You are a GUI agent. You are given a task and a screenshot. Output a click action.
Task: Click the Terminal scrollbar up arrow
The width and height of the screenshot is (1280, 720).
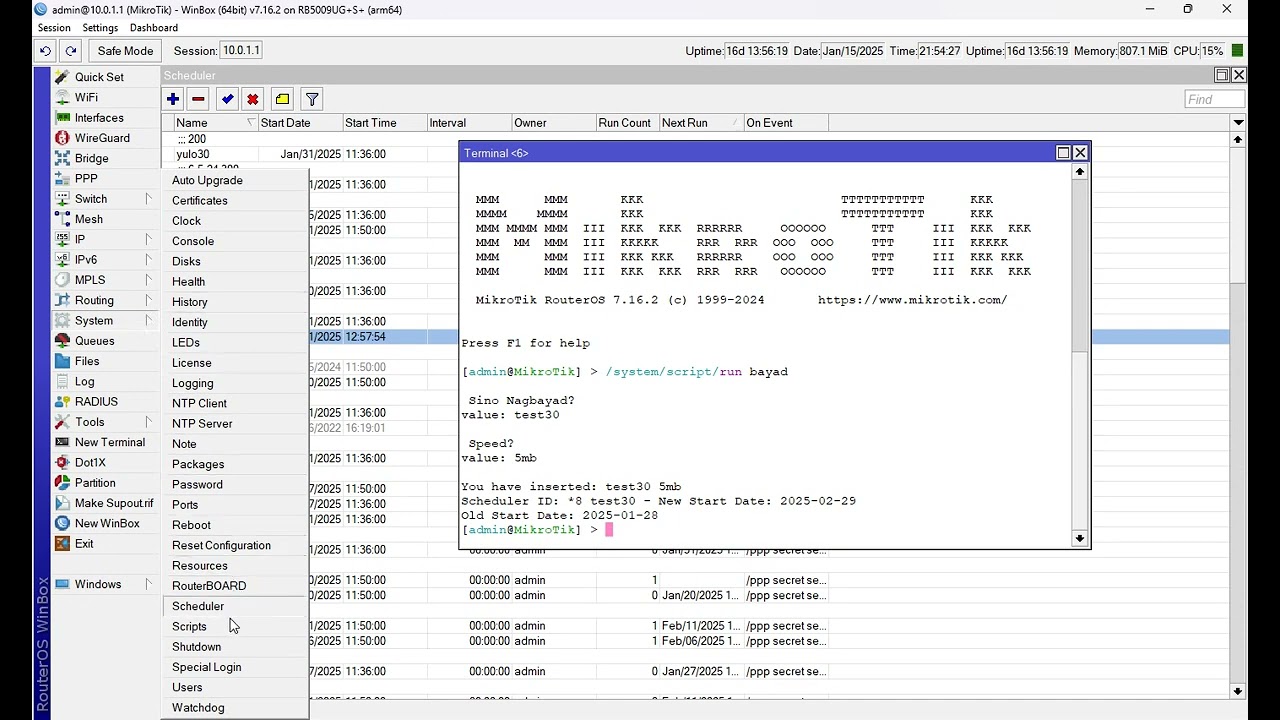coord(1080,171)
